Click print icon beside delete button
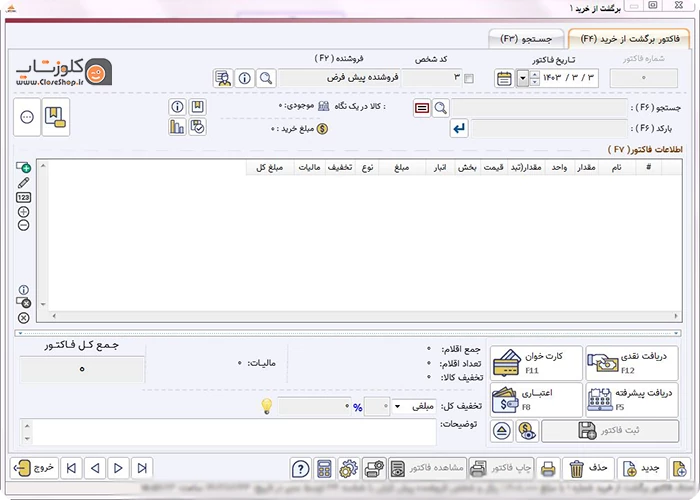Screen dimensions: 700x500 [548, 469]
